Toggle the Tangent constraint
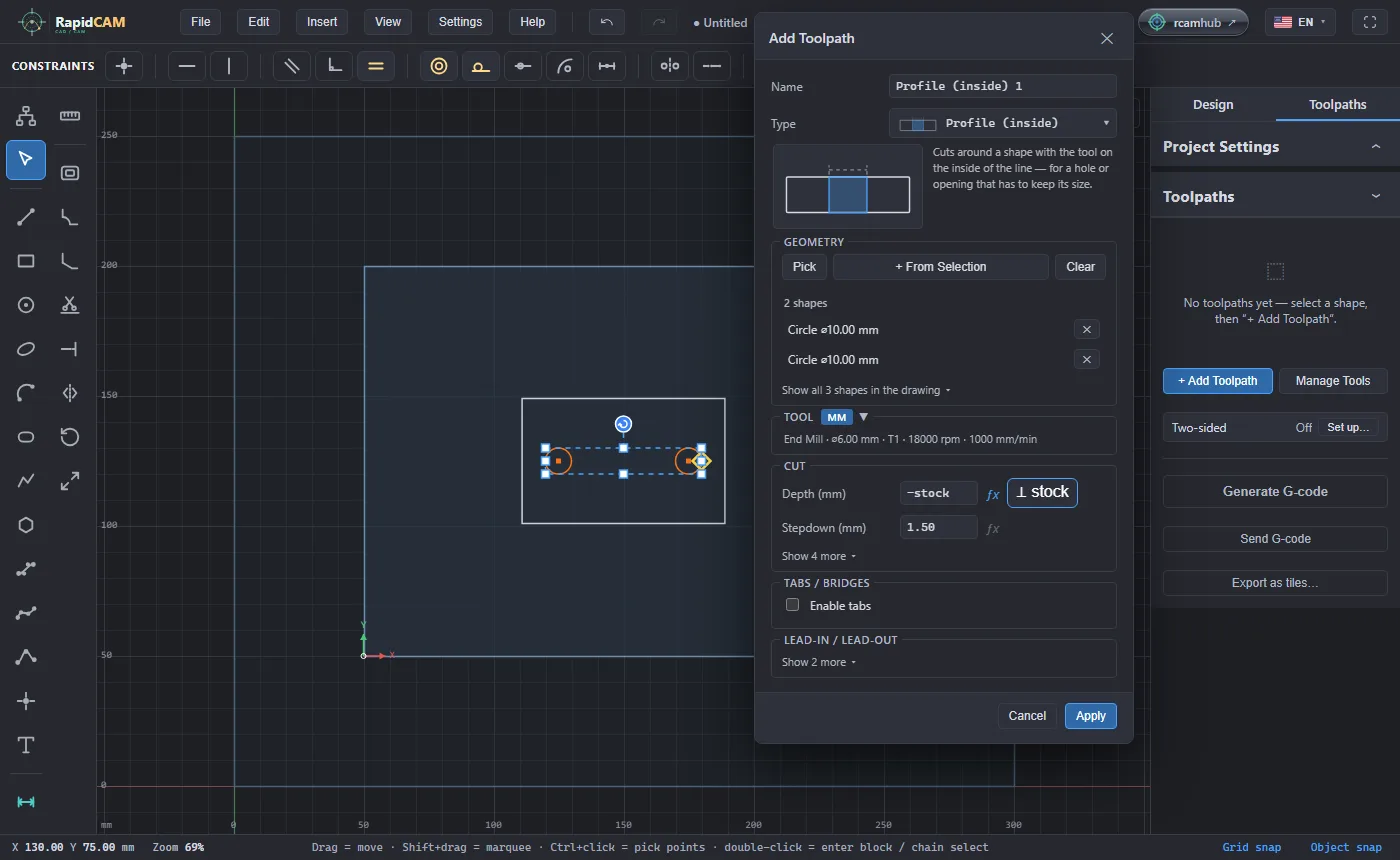 point(481,66)
